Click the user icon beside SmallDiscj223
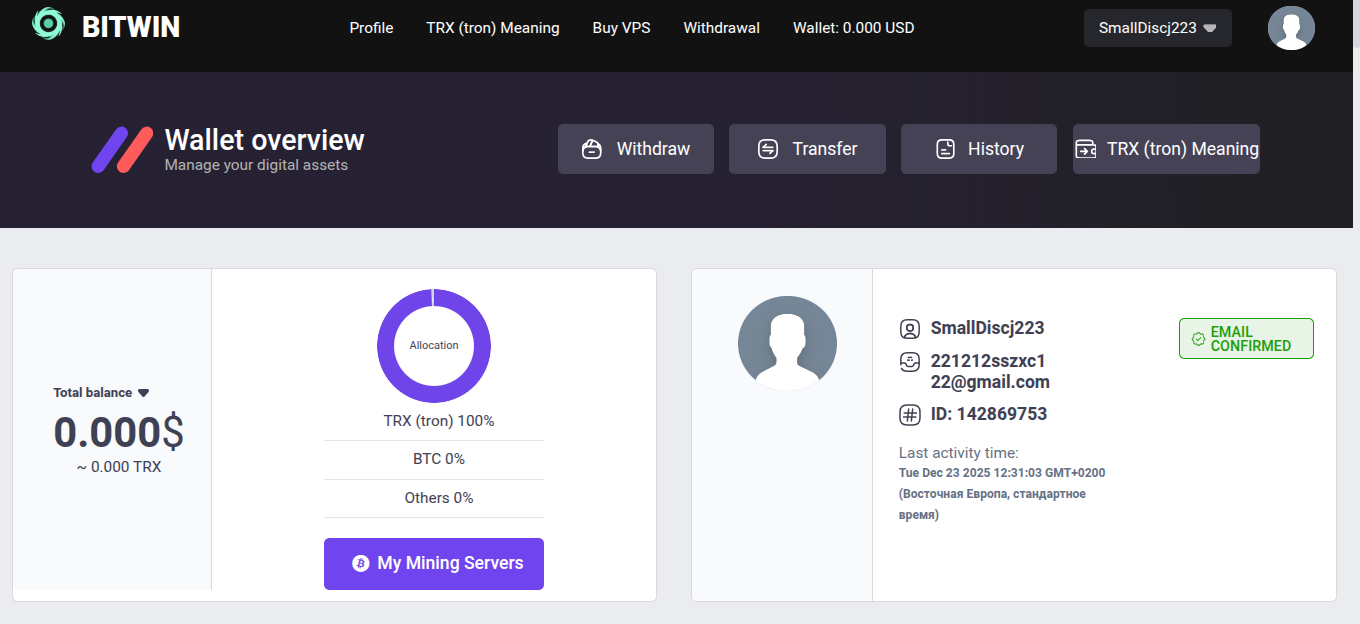 tap(910, 328)
